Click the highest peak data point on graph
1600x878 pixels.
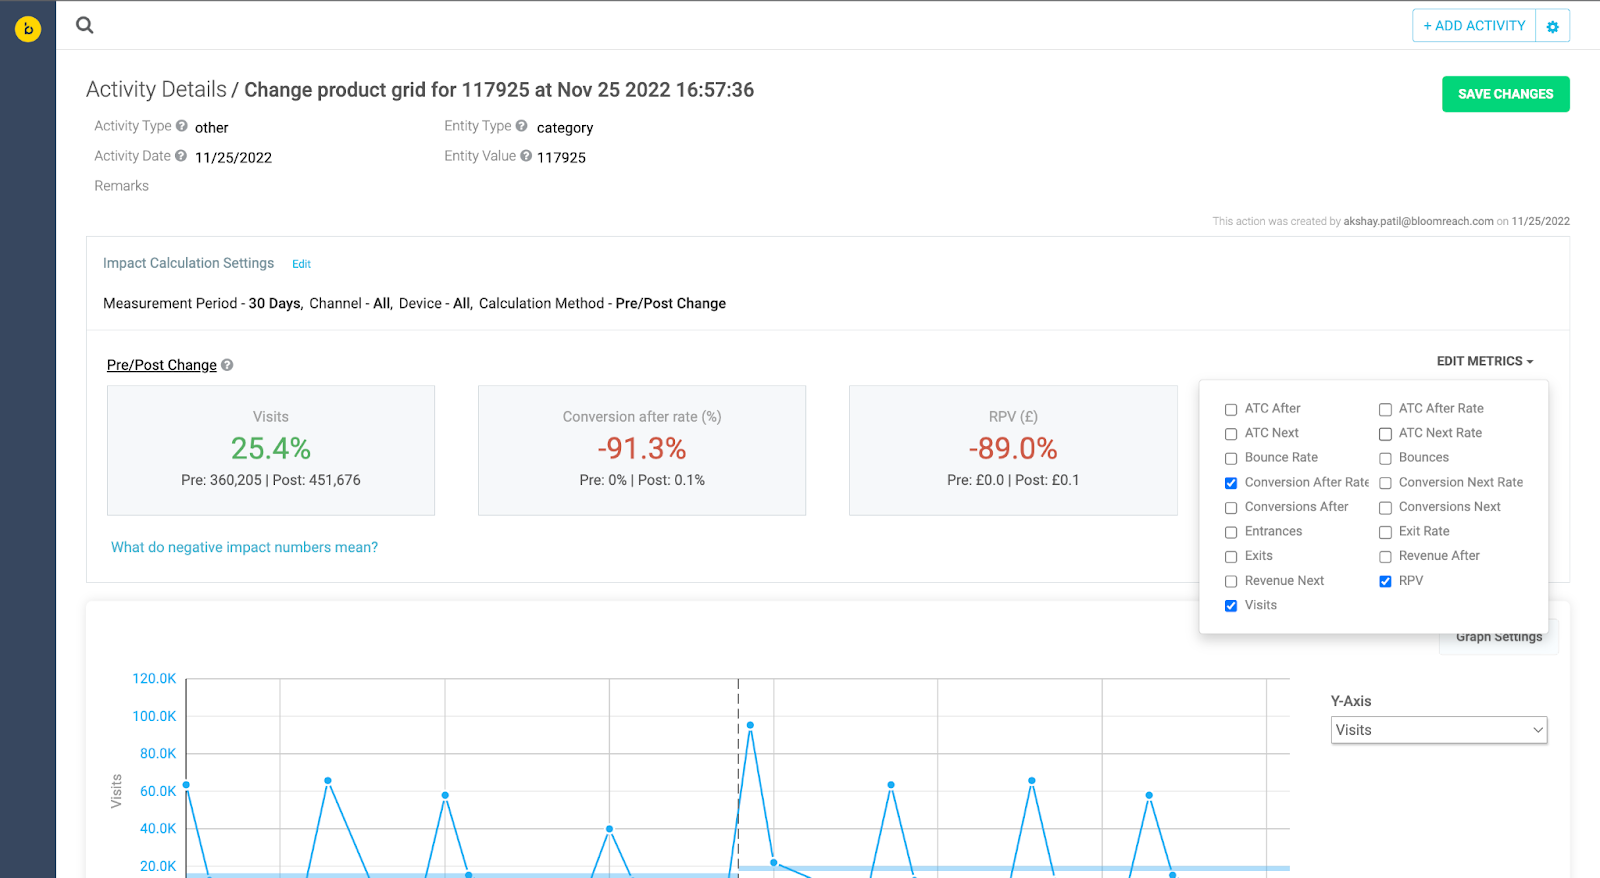click(750, 725)
